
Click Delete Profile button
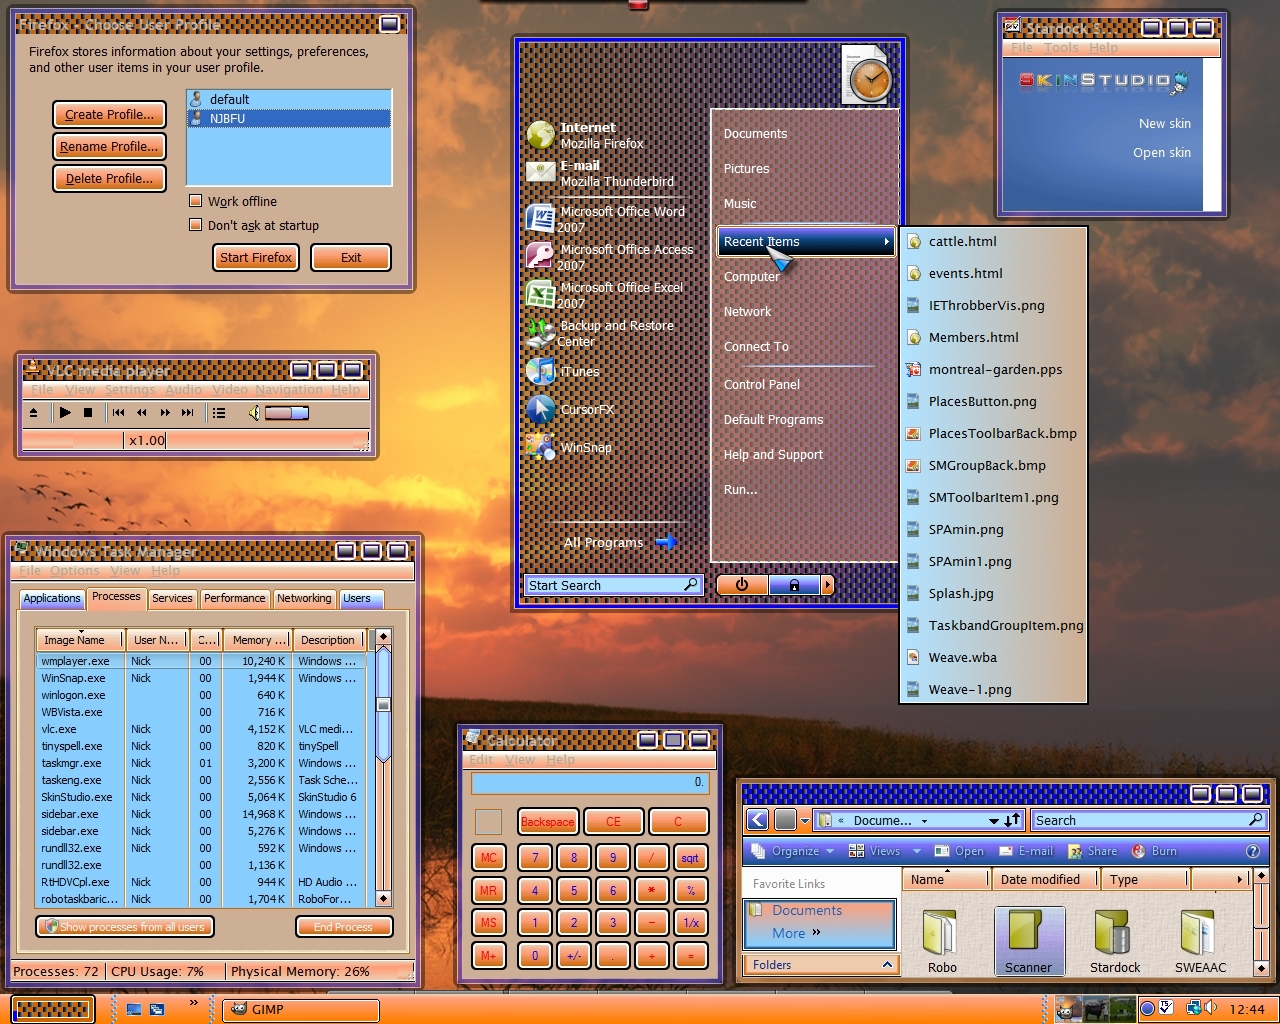110,178
